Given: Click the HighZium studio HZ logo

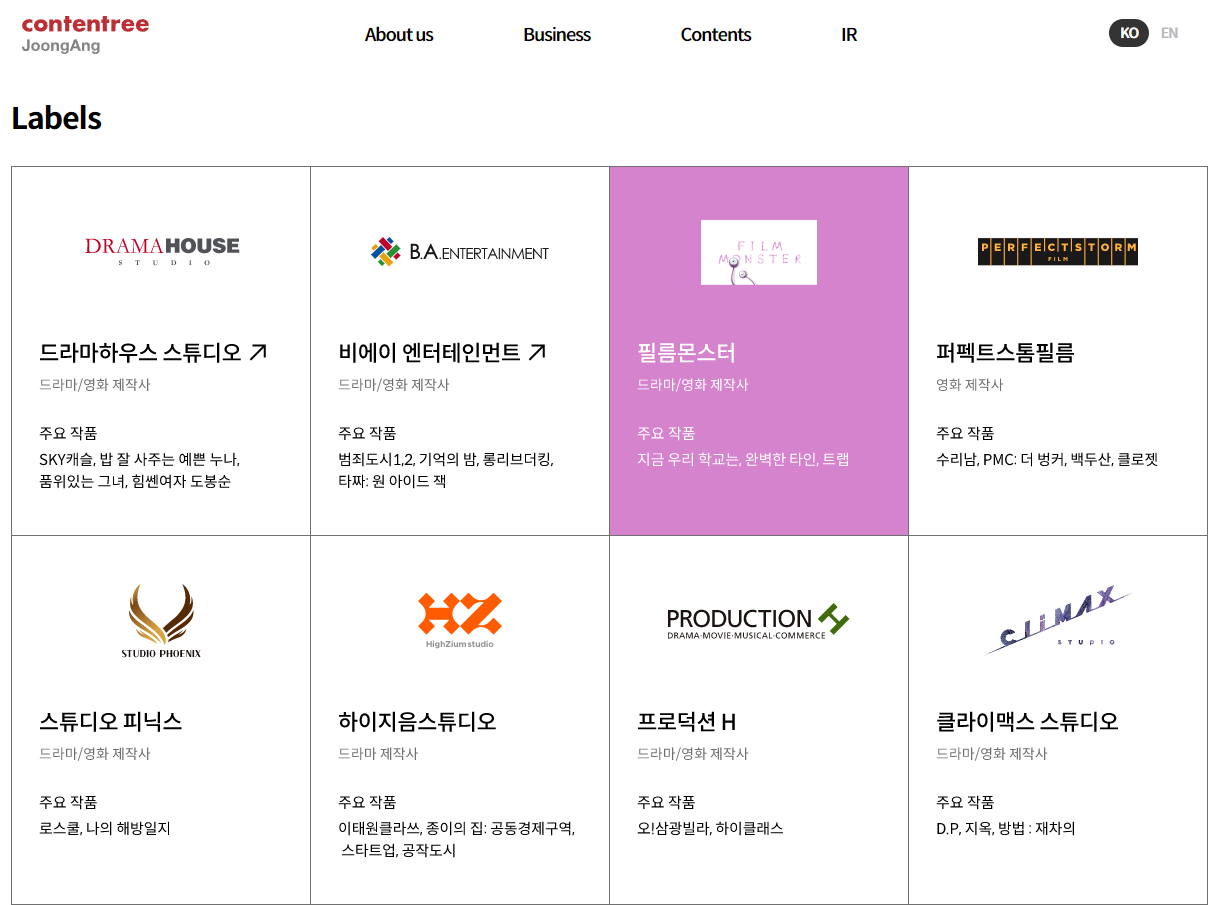Looking at the screenshot, I should [x=460, y=620].
